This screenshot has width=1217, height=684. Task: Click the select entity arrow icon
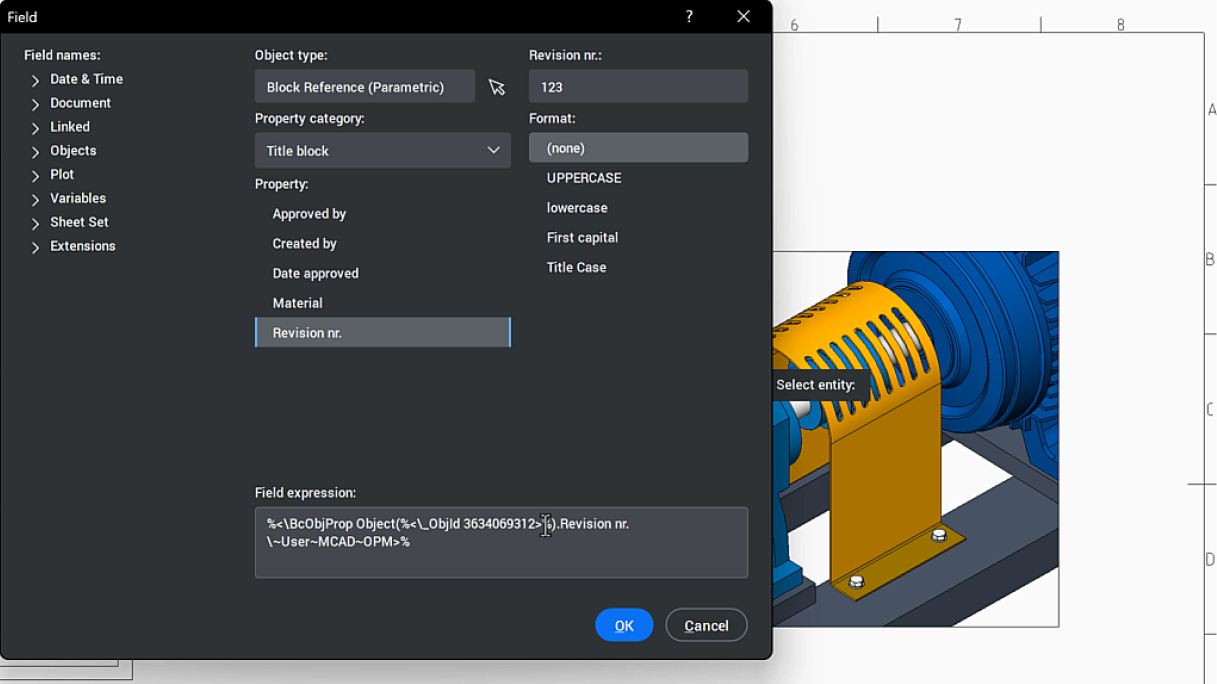click(x=496, y=87)
